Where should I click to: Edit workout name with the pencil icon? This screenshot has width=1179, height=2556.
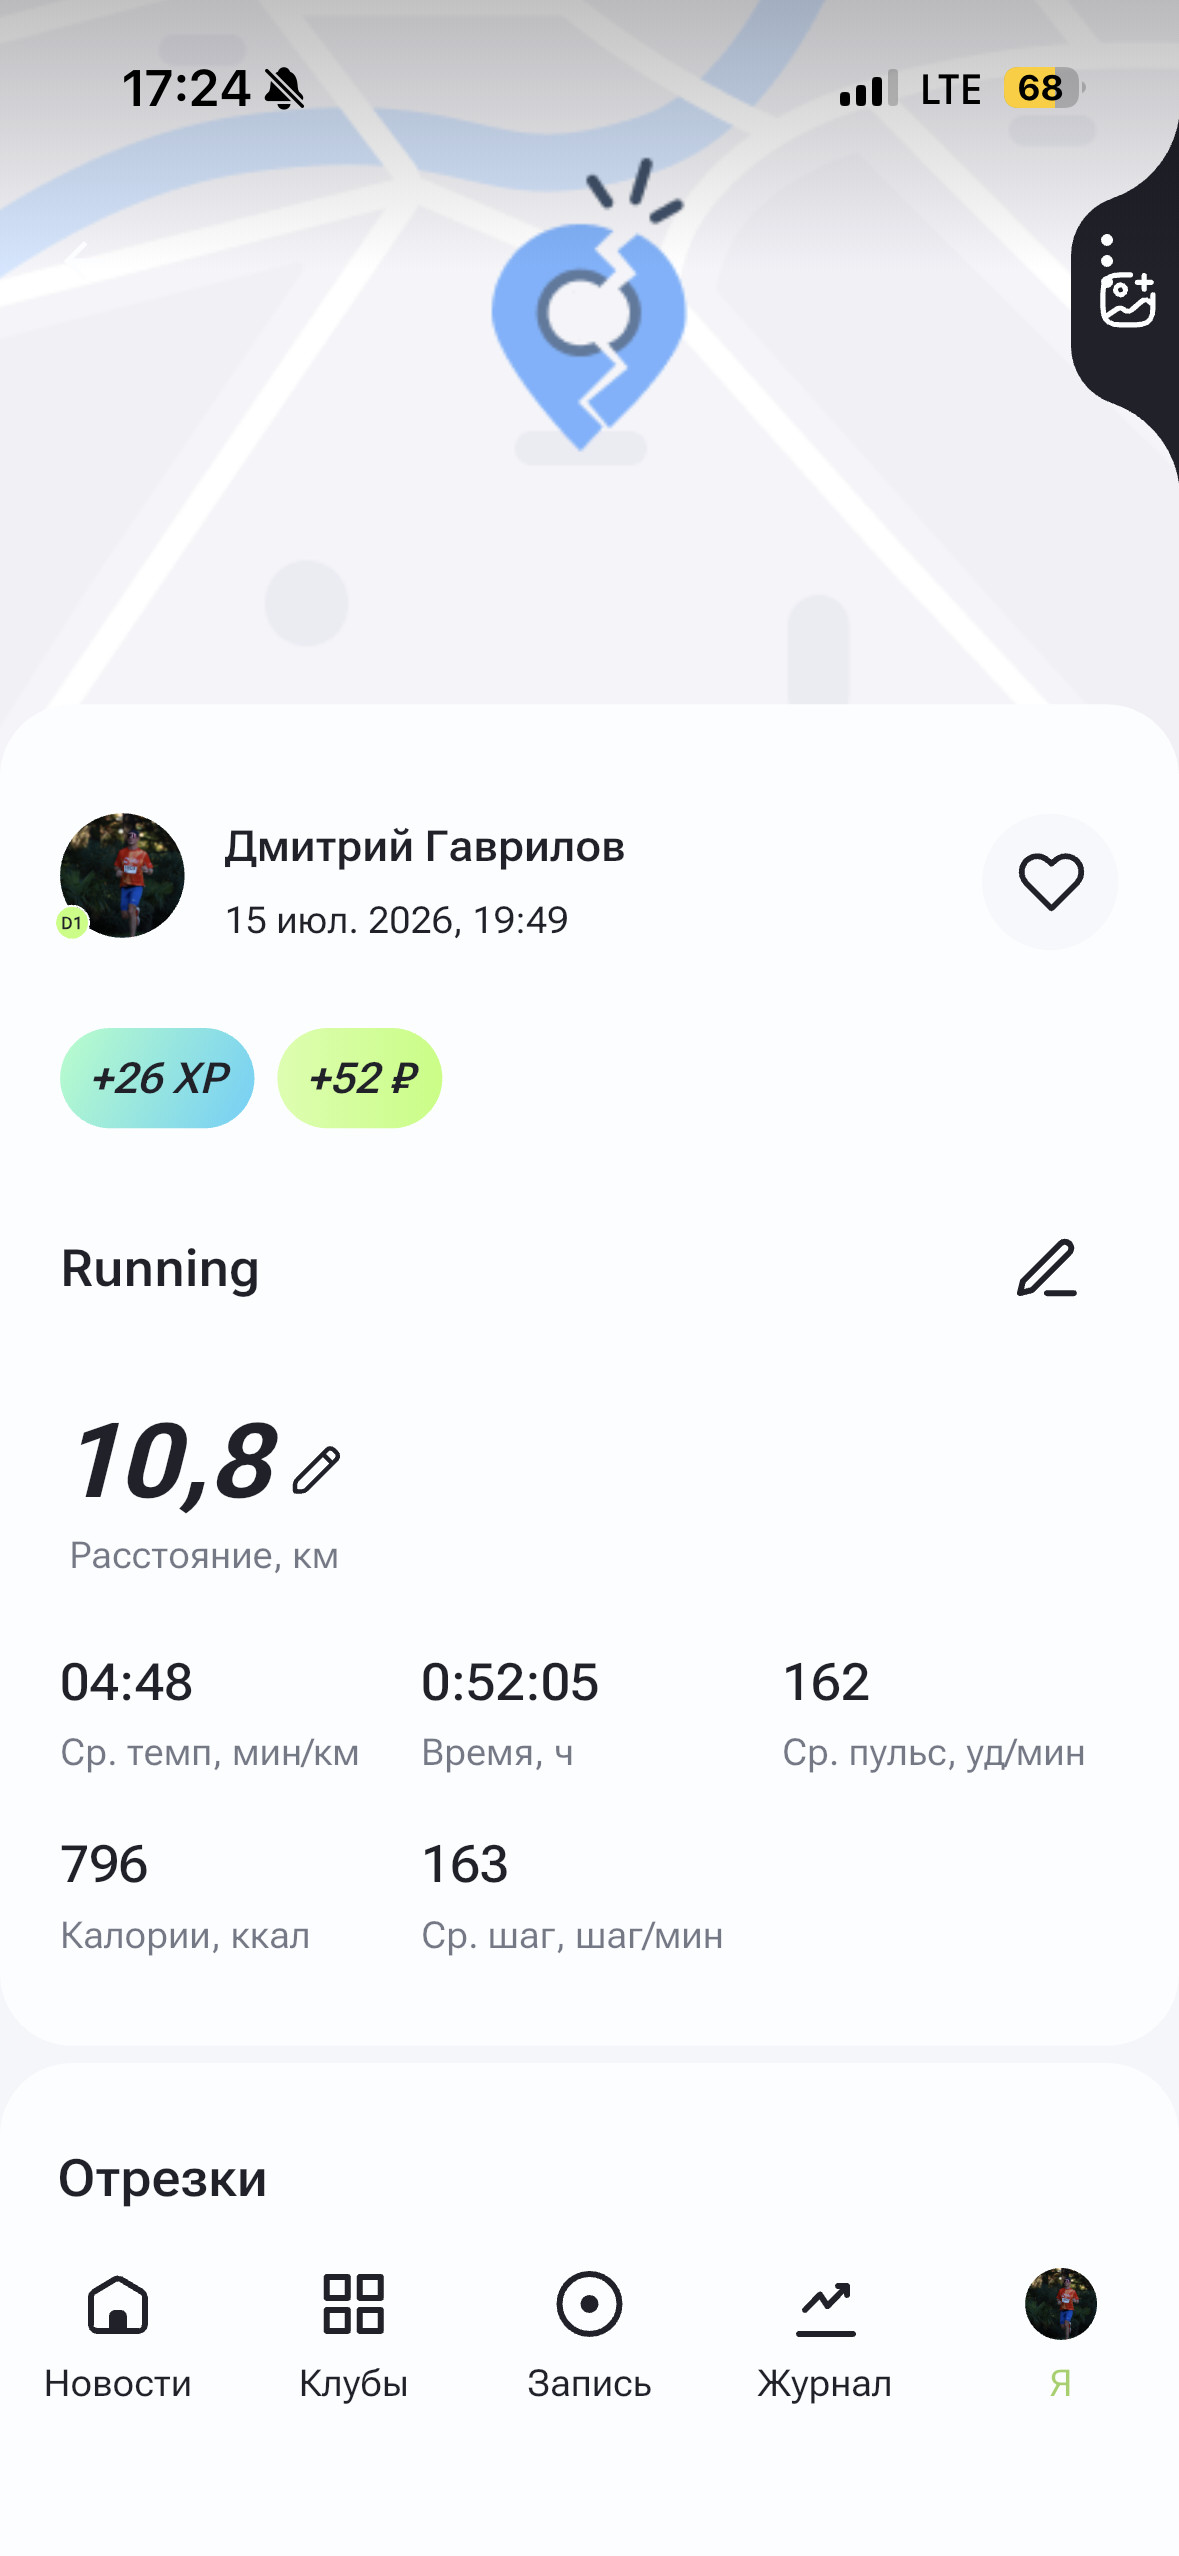1047,1268
